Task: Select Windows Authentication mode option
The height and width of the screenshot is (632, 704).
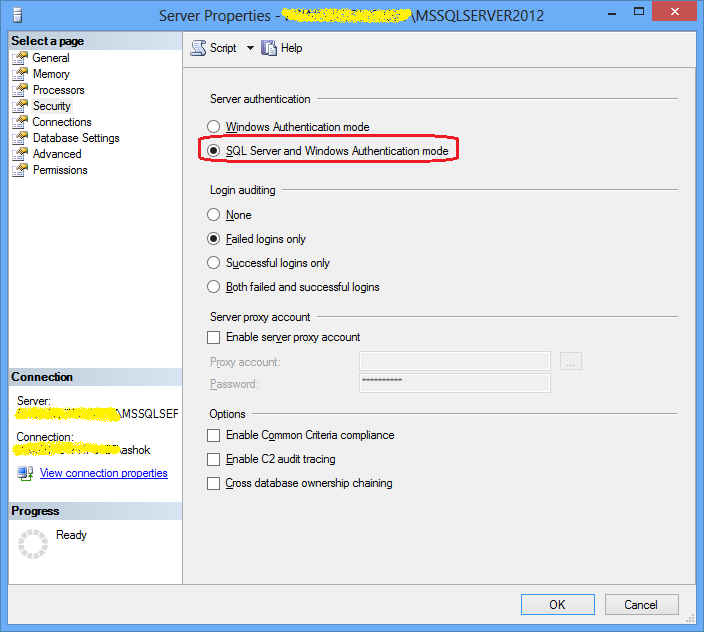Action: 213,127
